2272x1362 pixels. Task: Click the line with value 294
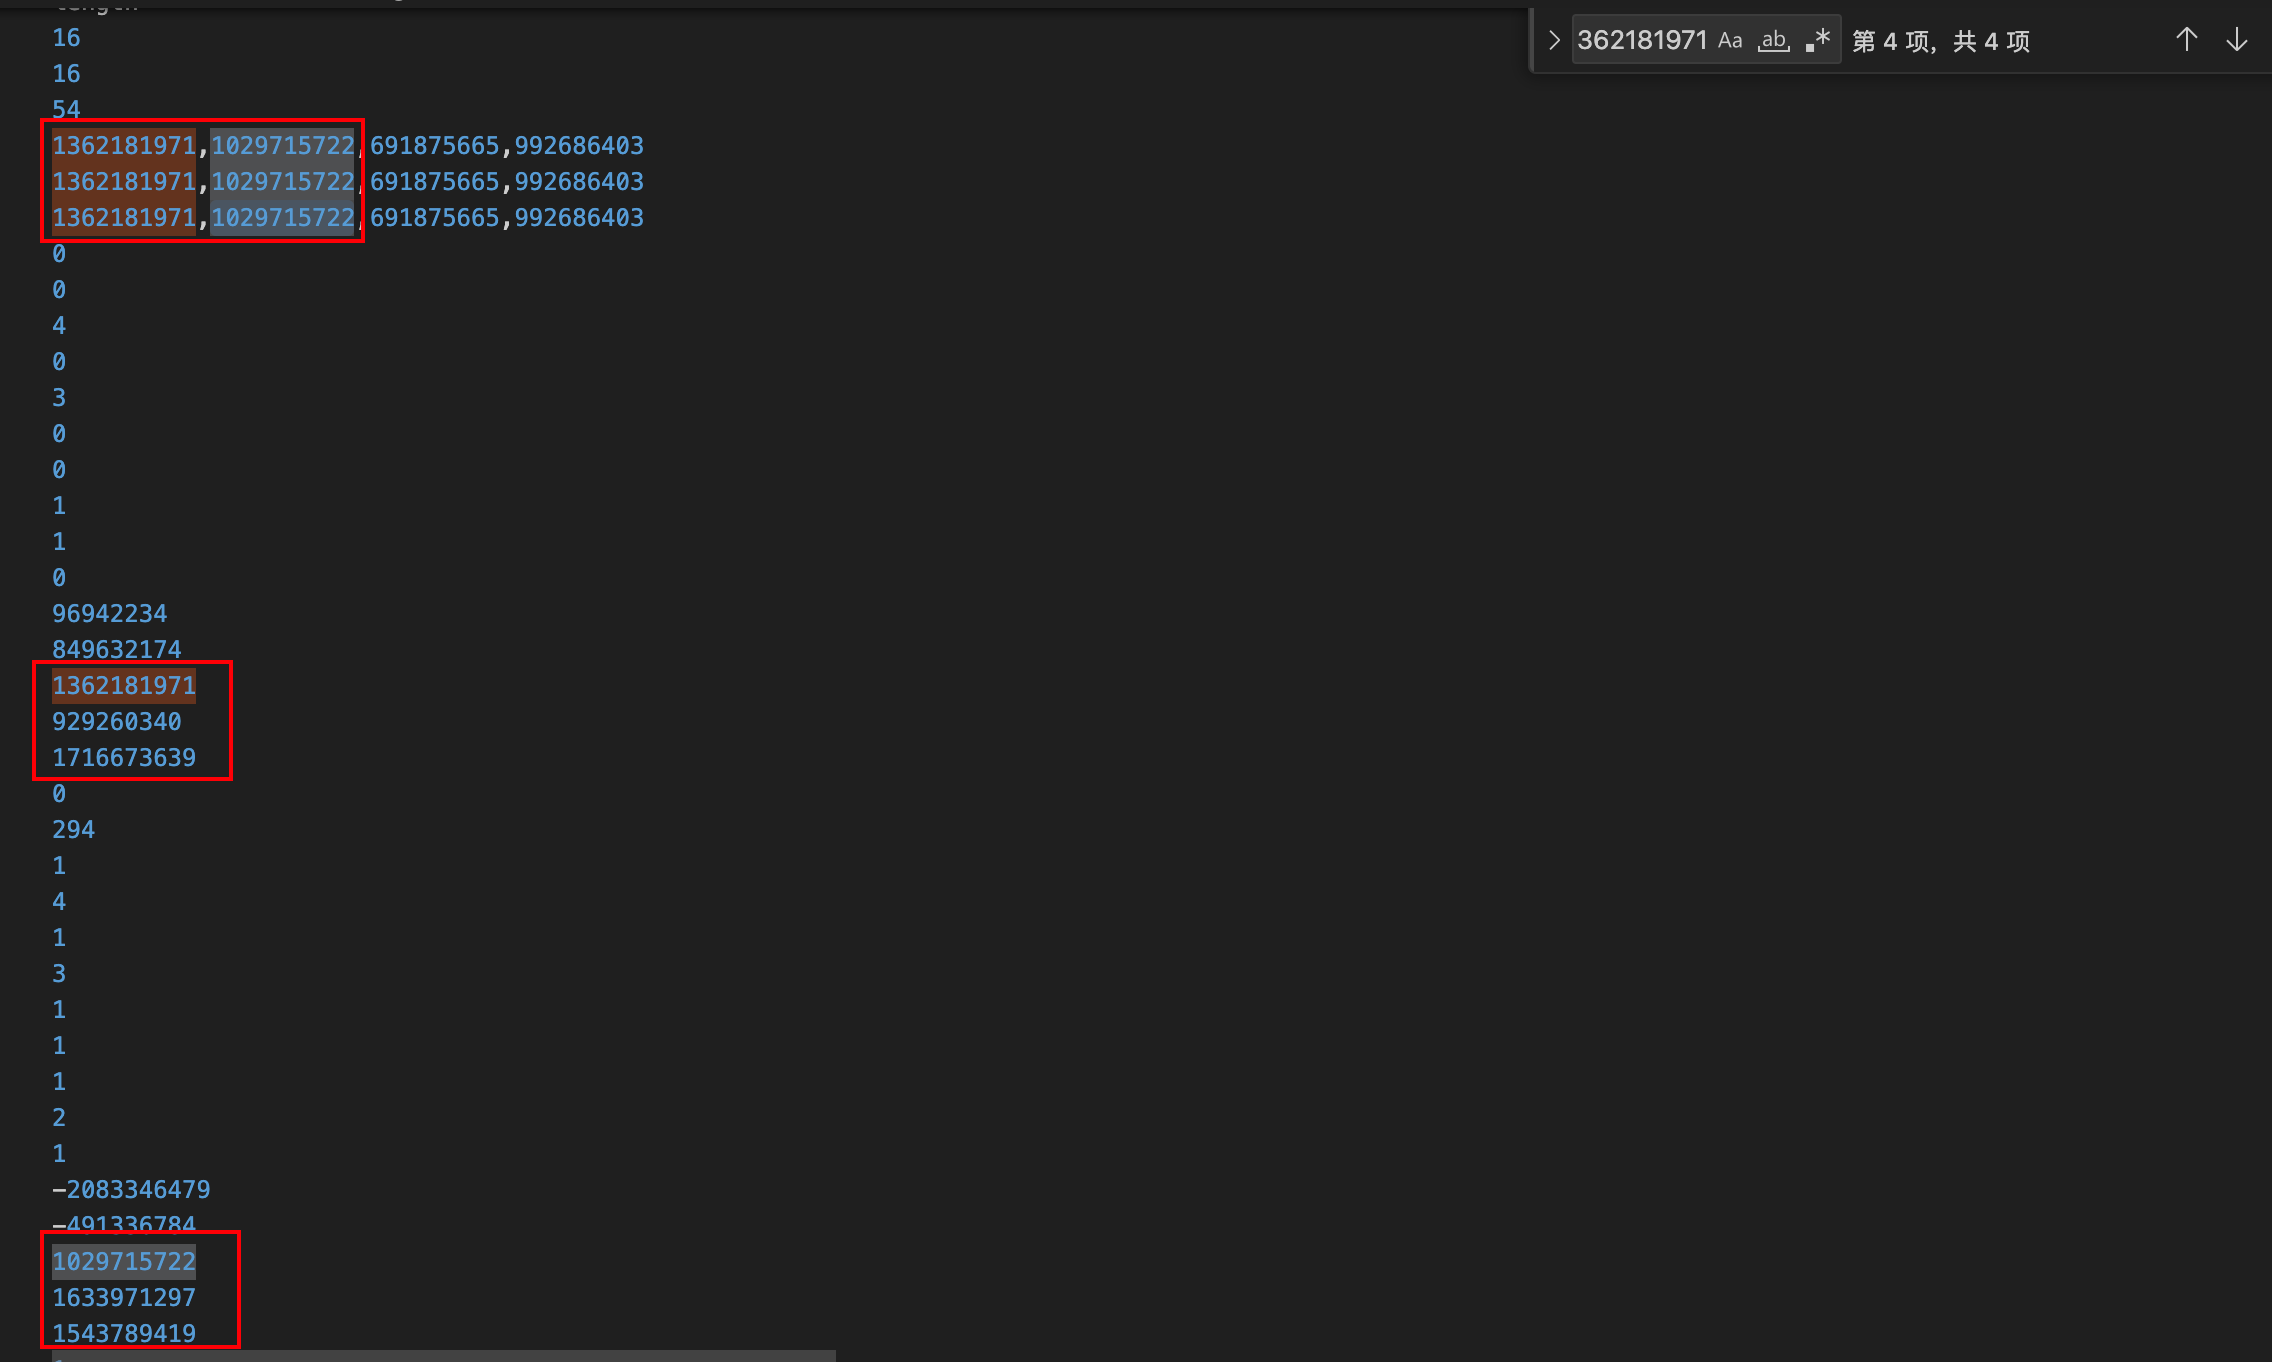click(74, 829)
